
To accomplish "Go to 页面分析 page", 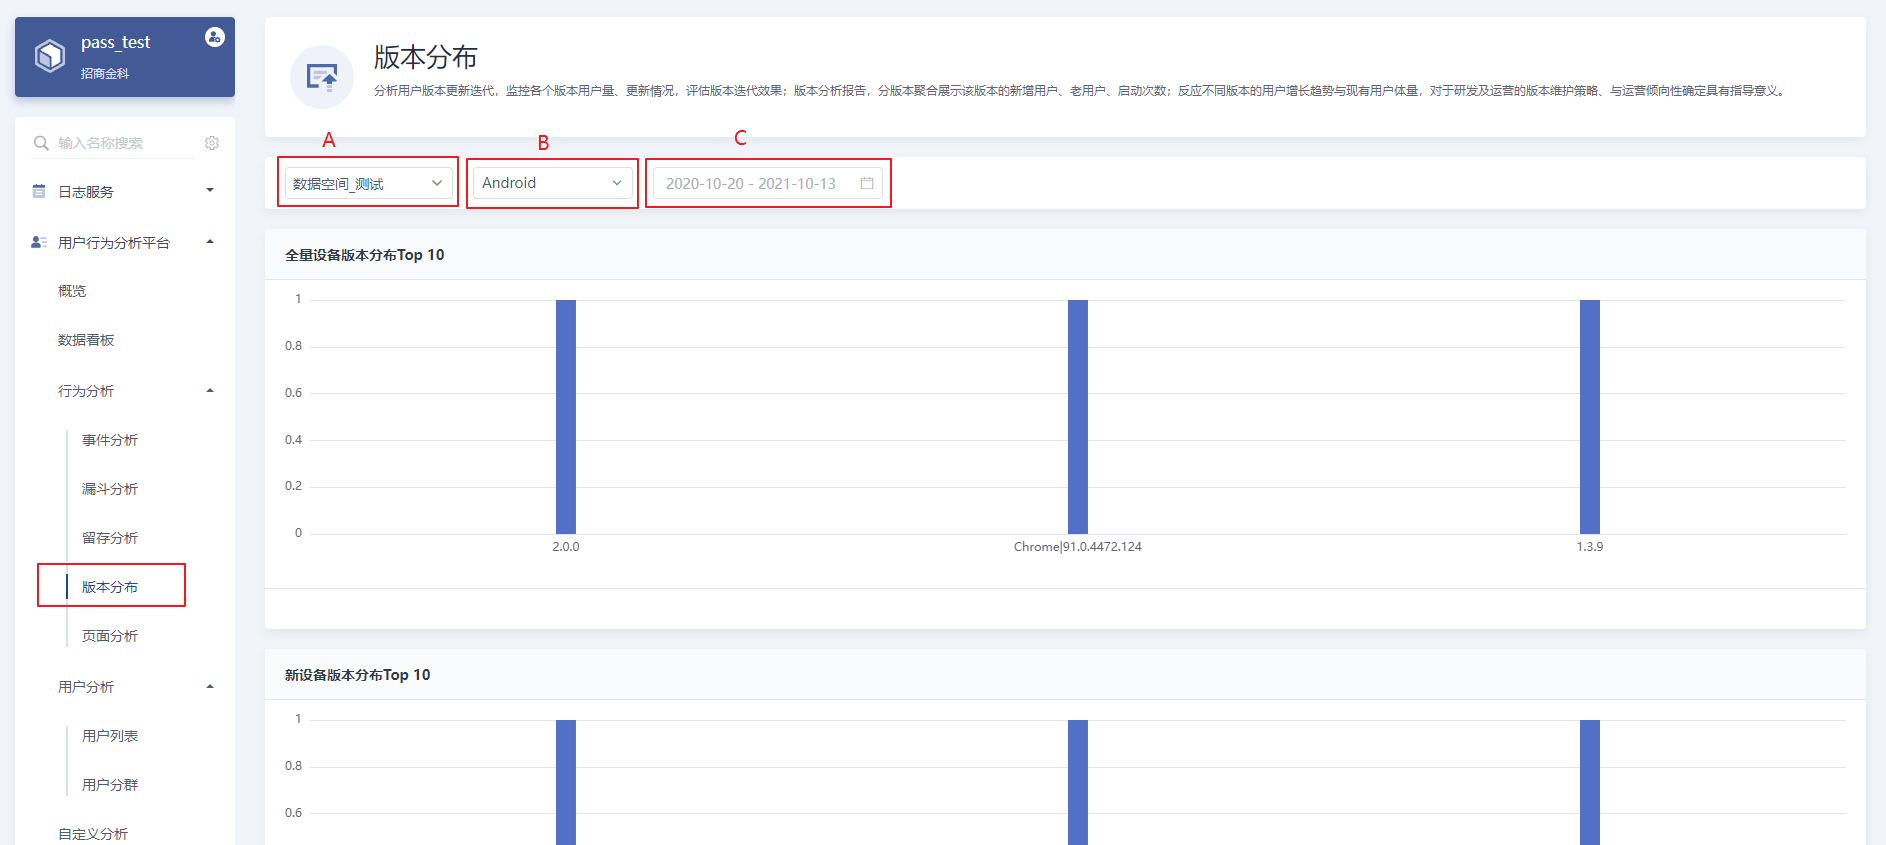I will click(110, 636).
